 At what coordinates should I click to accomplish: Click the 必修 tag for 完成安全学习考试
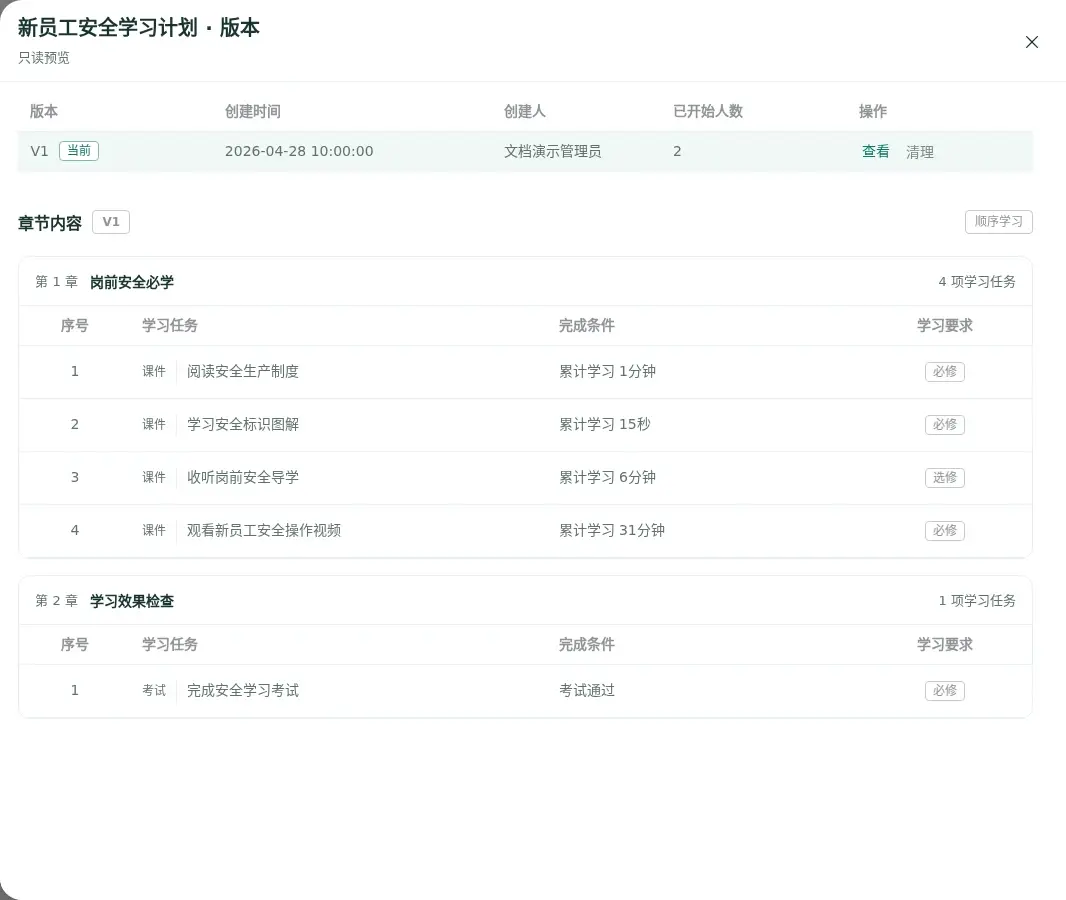point(944,691)
